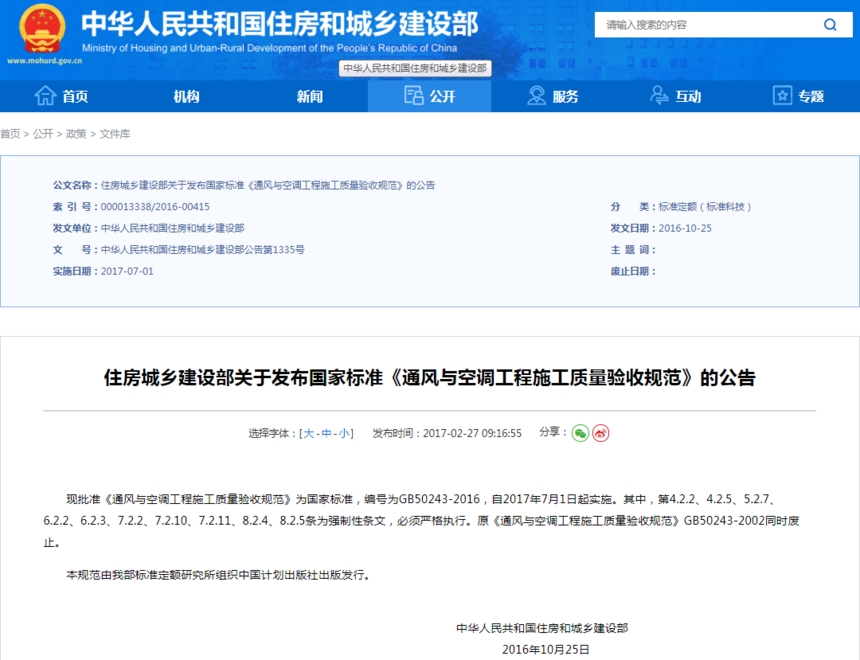Set font size to 小

pos(344,433)
